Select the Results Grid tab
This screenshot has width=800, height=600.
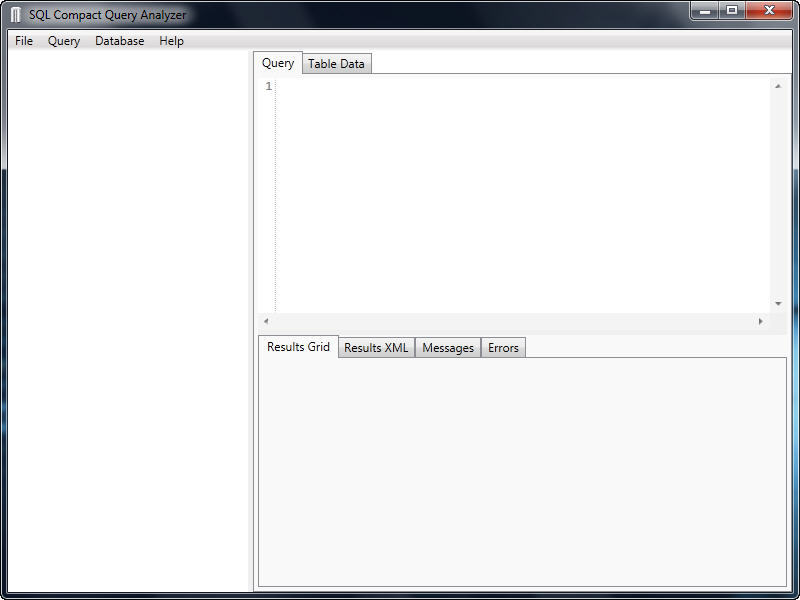pyautogui.click(x=298, y=347)
